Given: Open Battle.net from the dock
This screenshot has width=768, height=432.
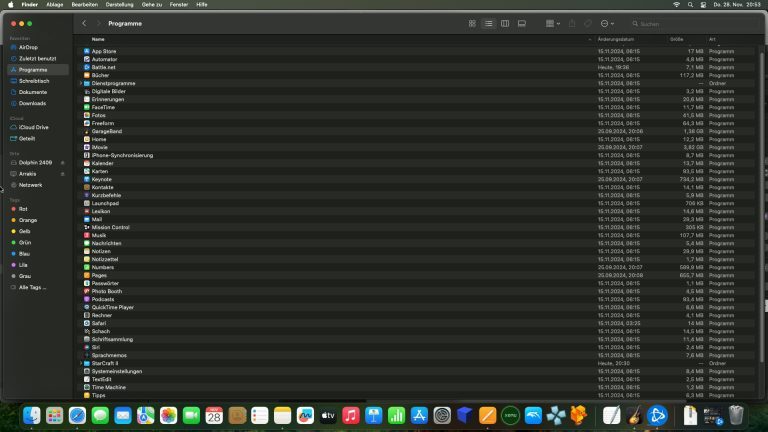Looking at the screenshot, I should 657,416.
